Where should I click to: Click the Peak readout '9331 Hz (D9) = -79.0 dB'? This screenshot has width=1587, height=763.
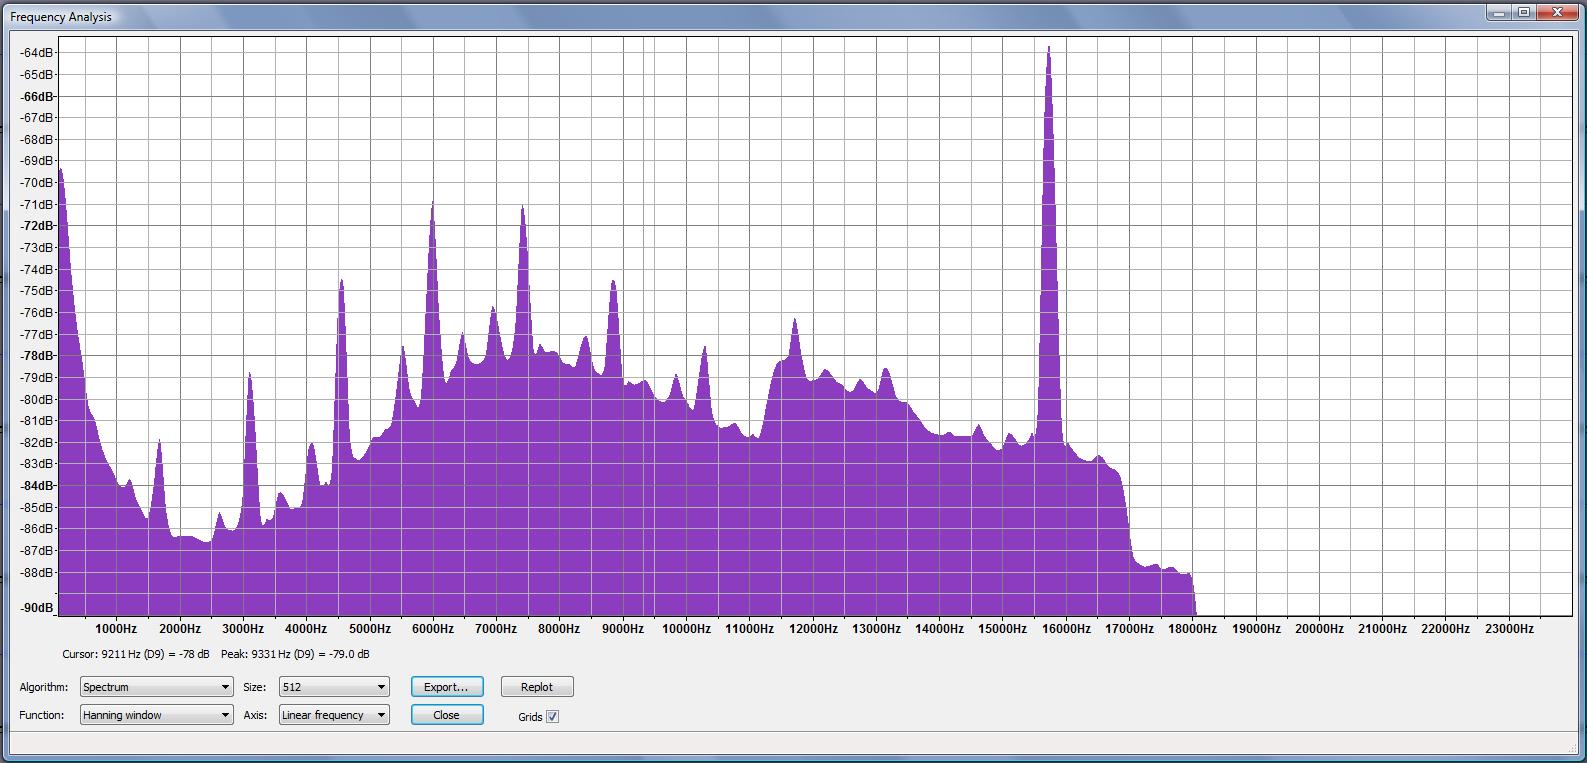(295, 654)
